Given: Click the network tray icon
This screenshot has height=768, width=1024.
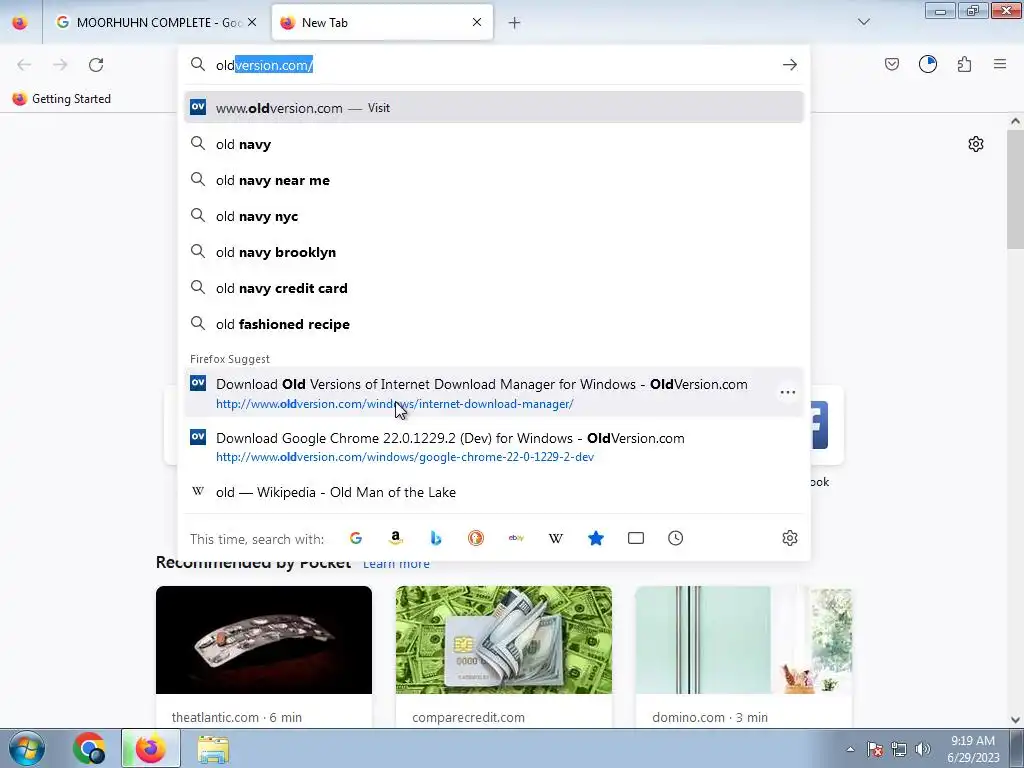Looking at the screenshot, I should (x=899, y=749).
